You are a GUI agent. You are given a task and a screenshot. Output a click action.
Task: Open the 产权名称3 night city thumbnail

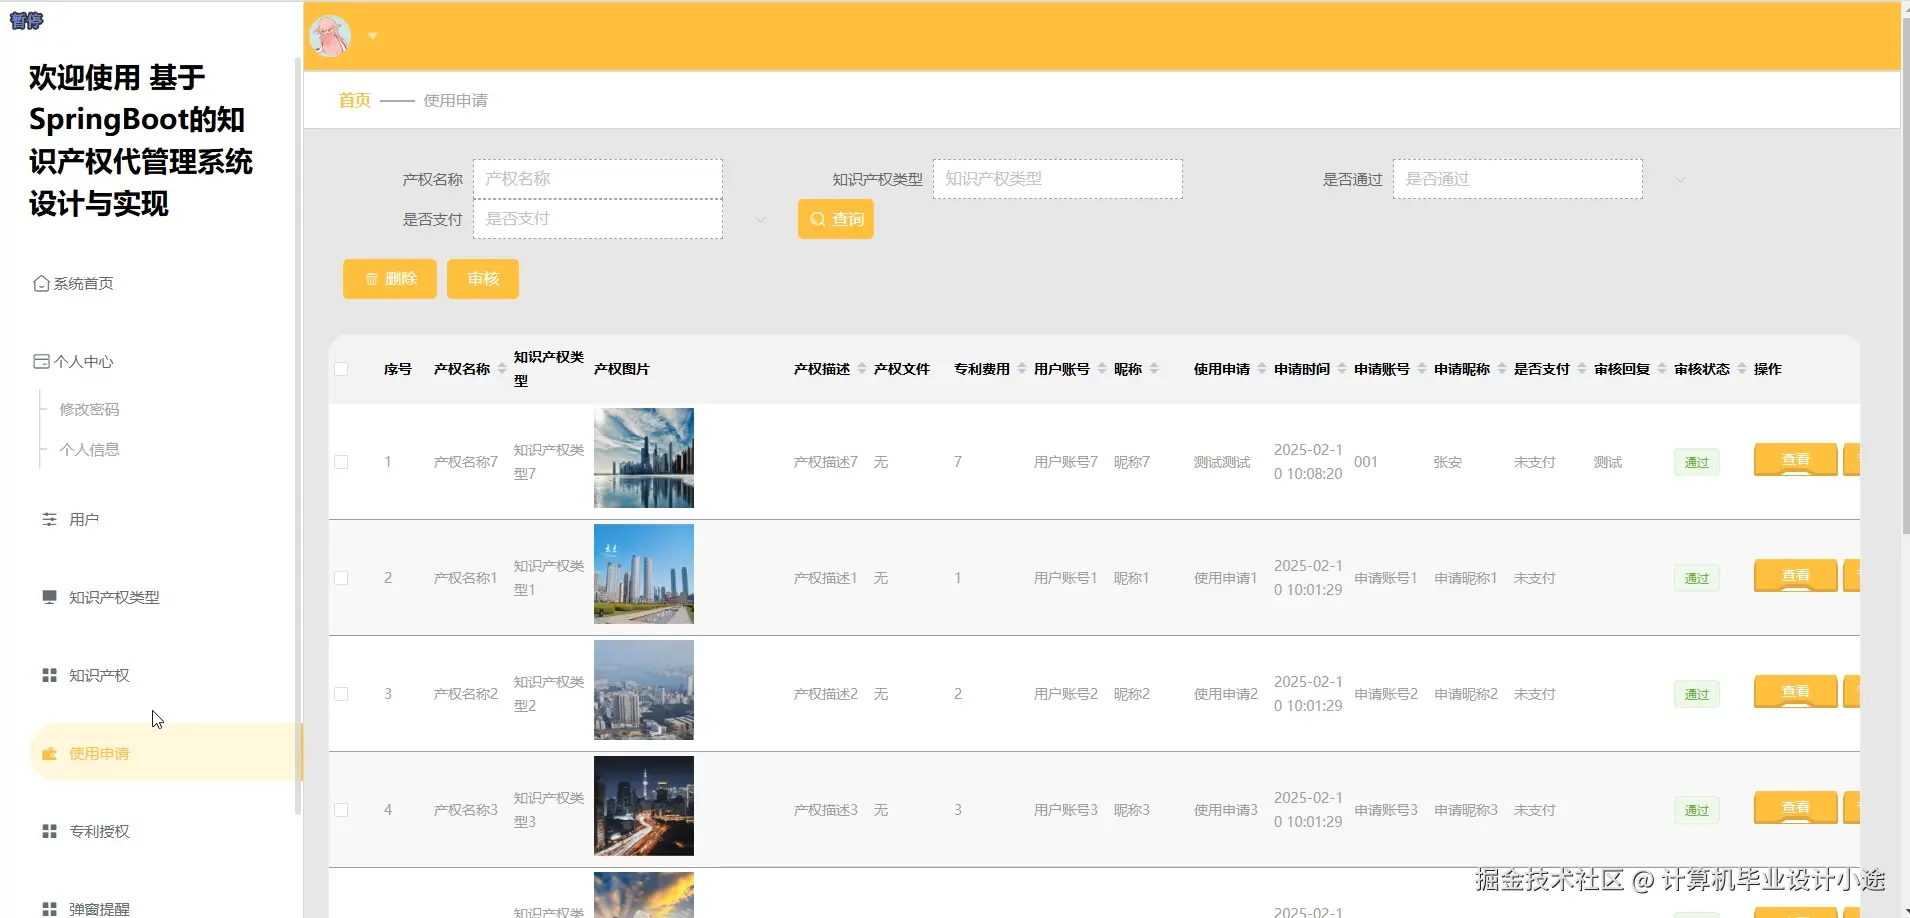[x=644, y=806]
